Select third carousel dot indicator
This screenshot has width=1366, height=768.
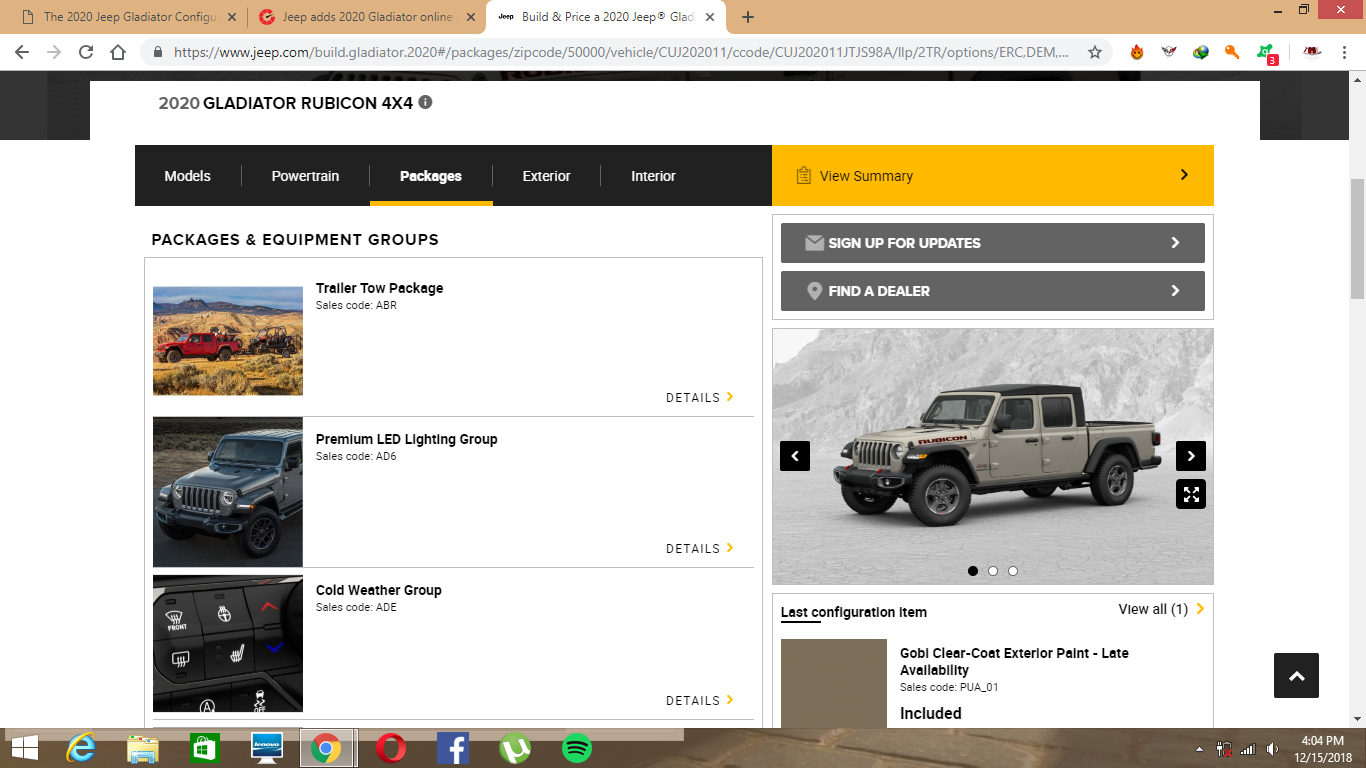pos(1013,571)
